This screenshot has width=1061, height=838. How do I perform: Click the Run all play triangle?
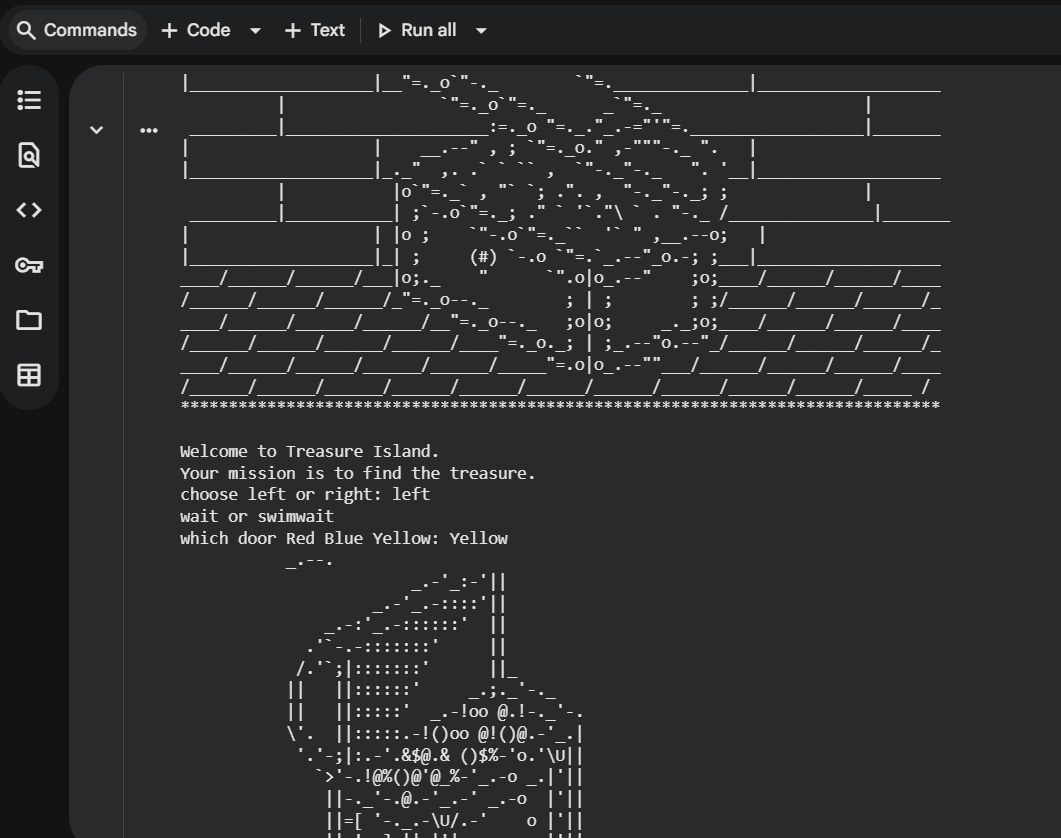pyautogui.click(x=385, y=30)
